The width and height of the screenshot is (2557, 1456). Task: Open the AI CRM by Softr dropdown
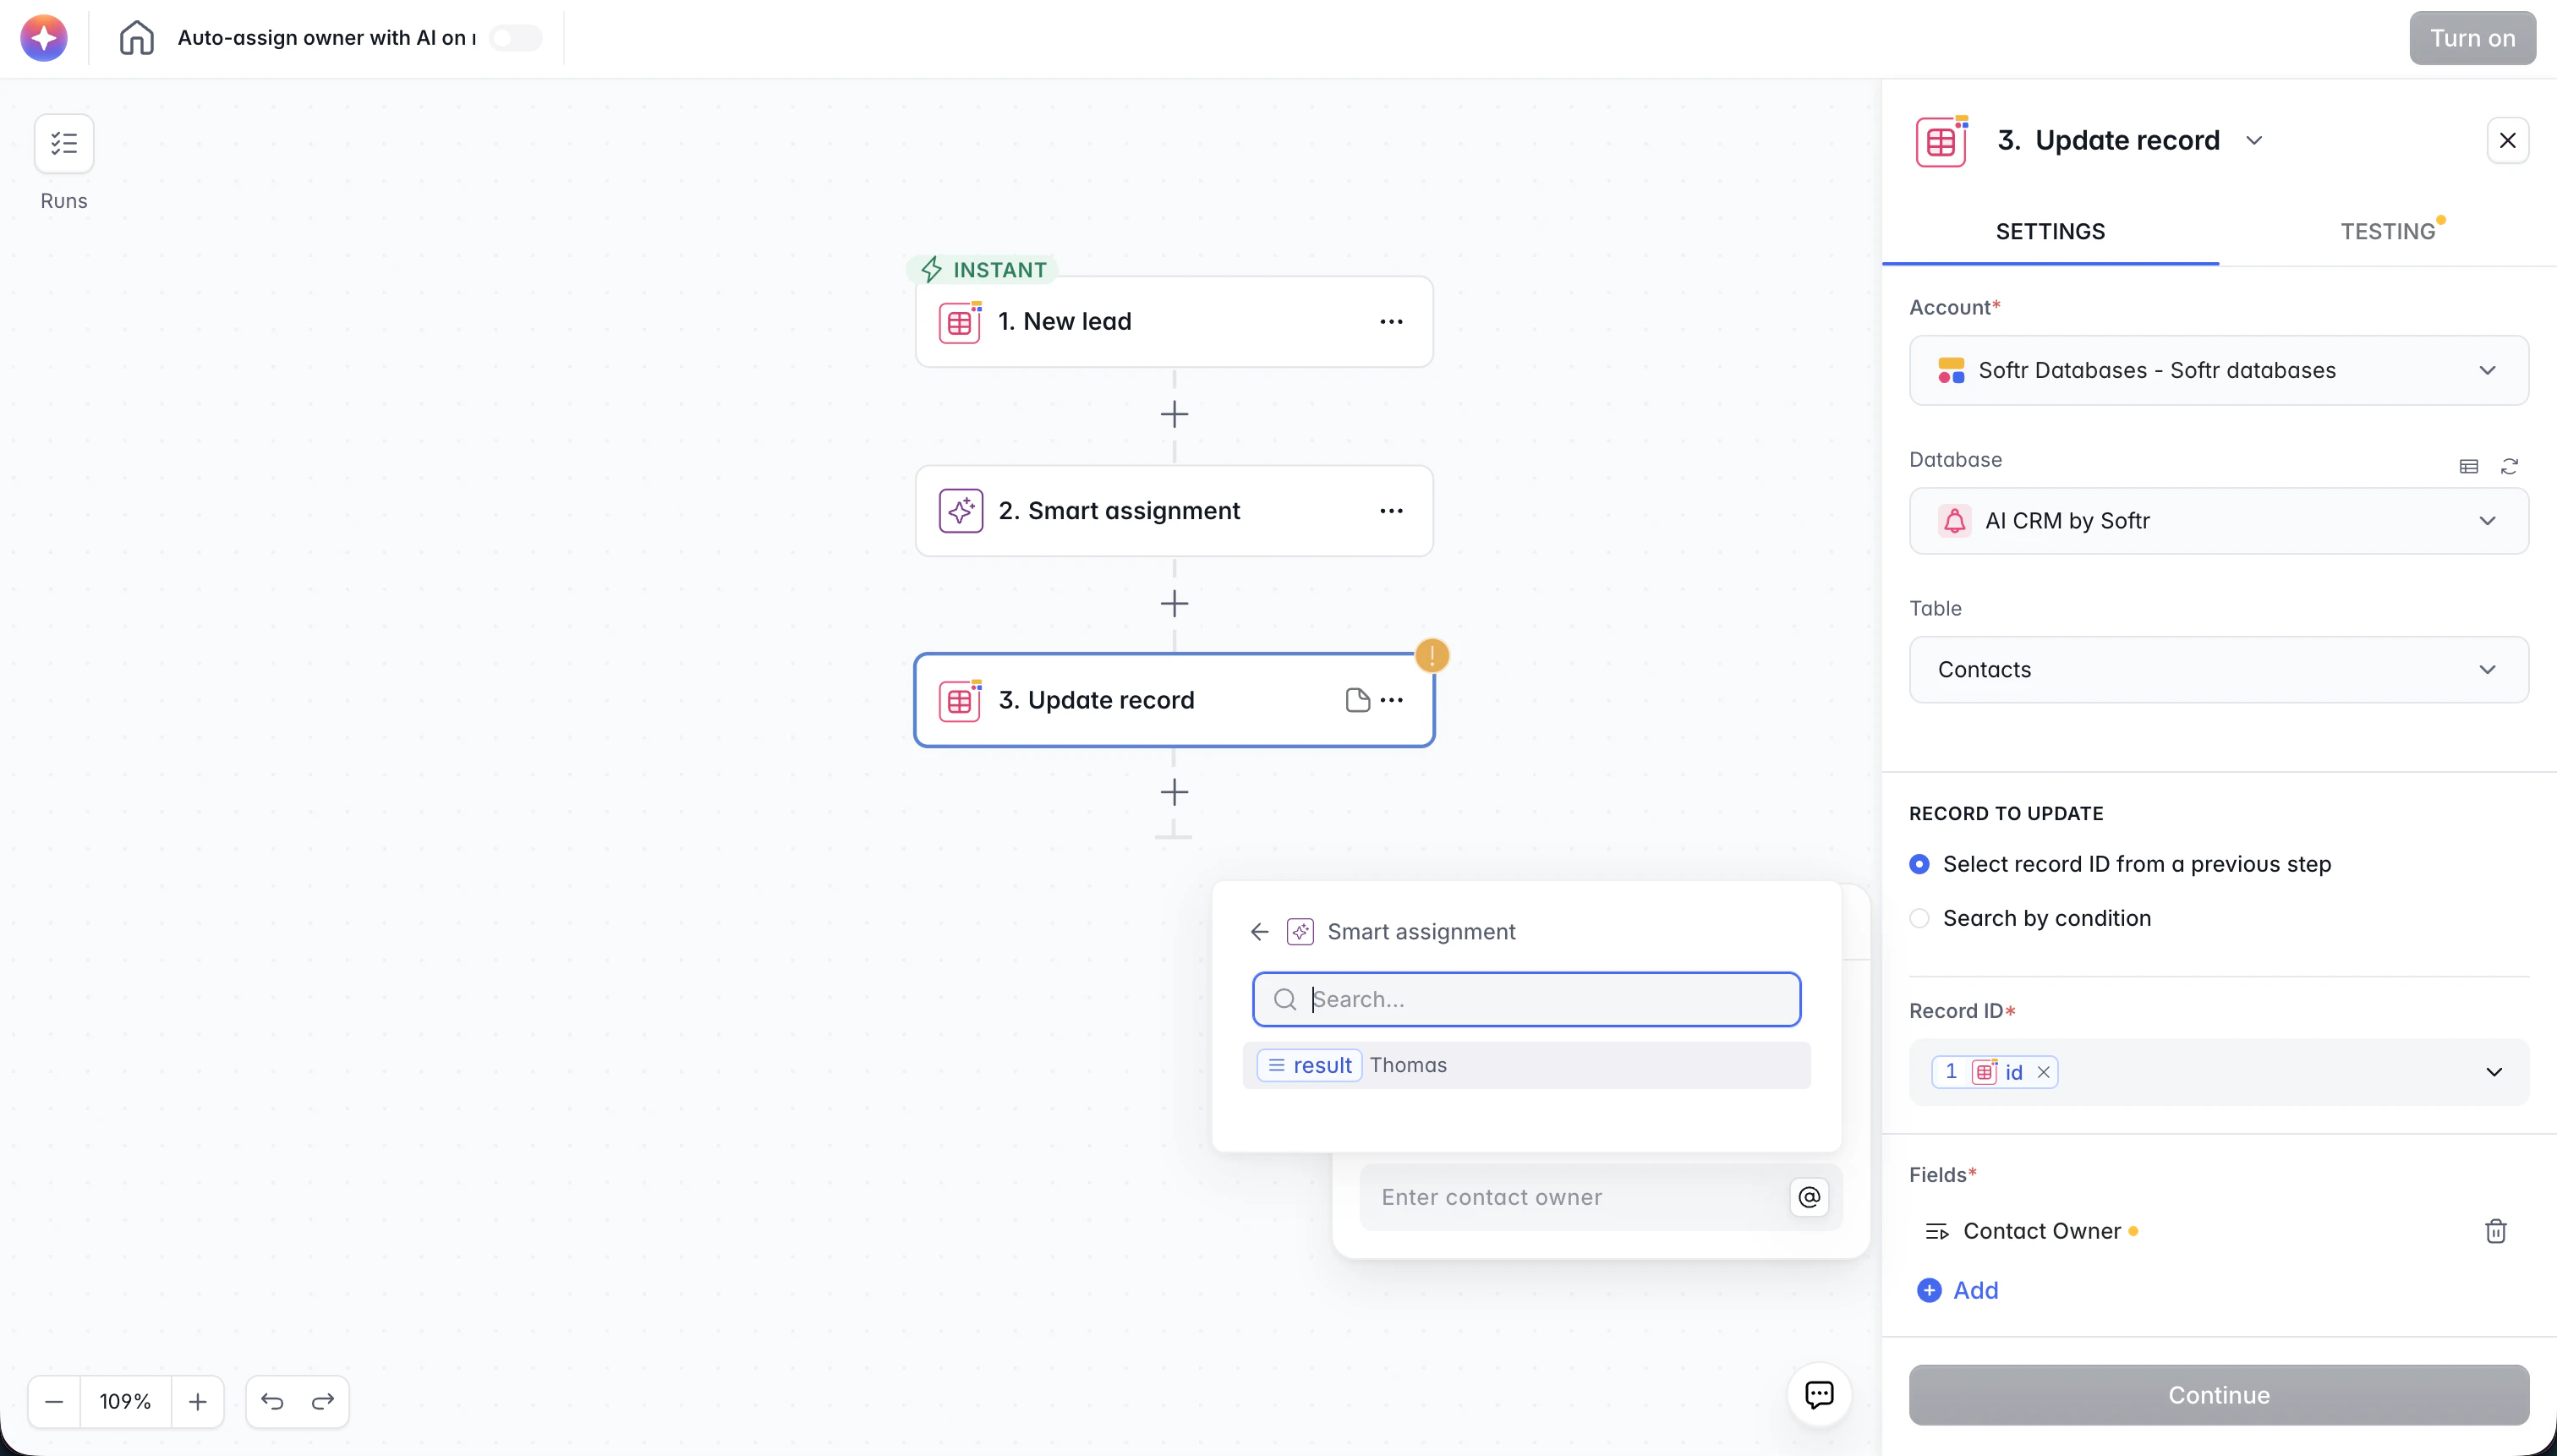click(2218, 521)
